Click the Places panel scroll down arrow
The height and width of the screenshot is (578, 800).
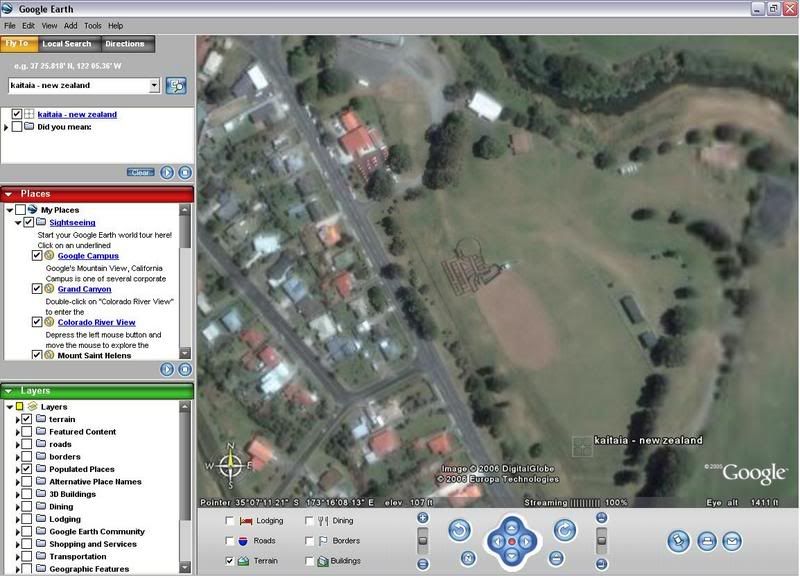click(x=185, y=353)
